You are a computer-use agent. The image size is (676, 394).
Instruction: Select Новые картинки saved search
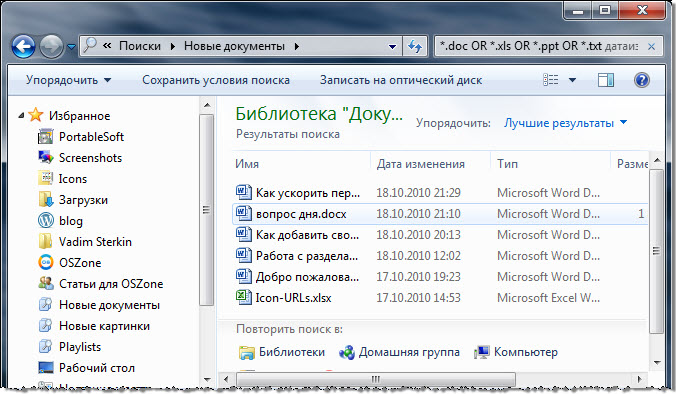pos(94,326)
